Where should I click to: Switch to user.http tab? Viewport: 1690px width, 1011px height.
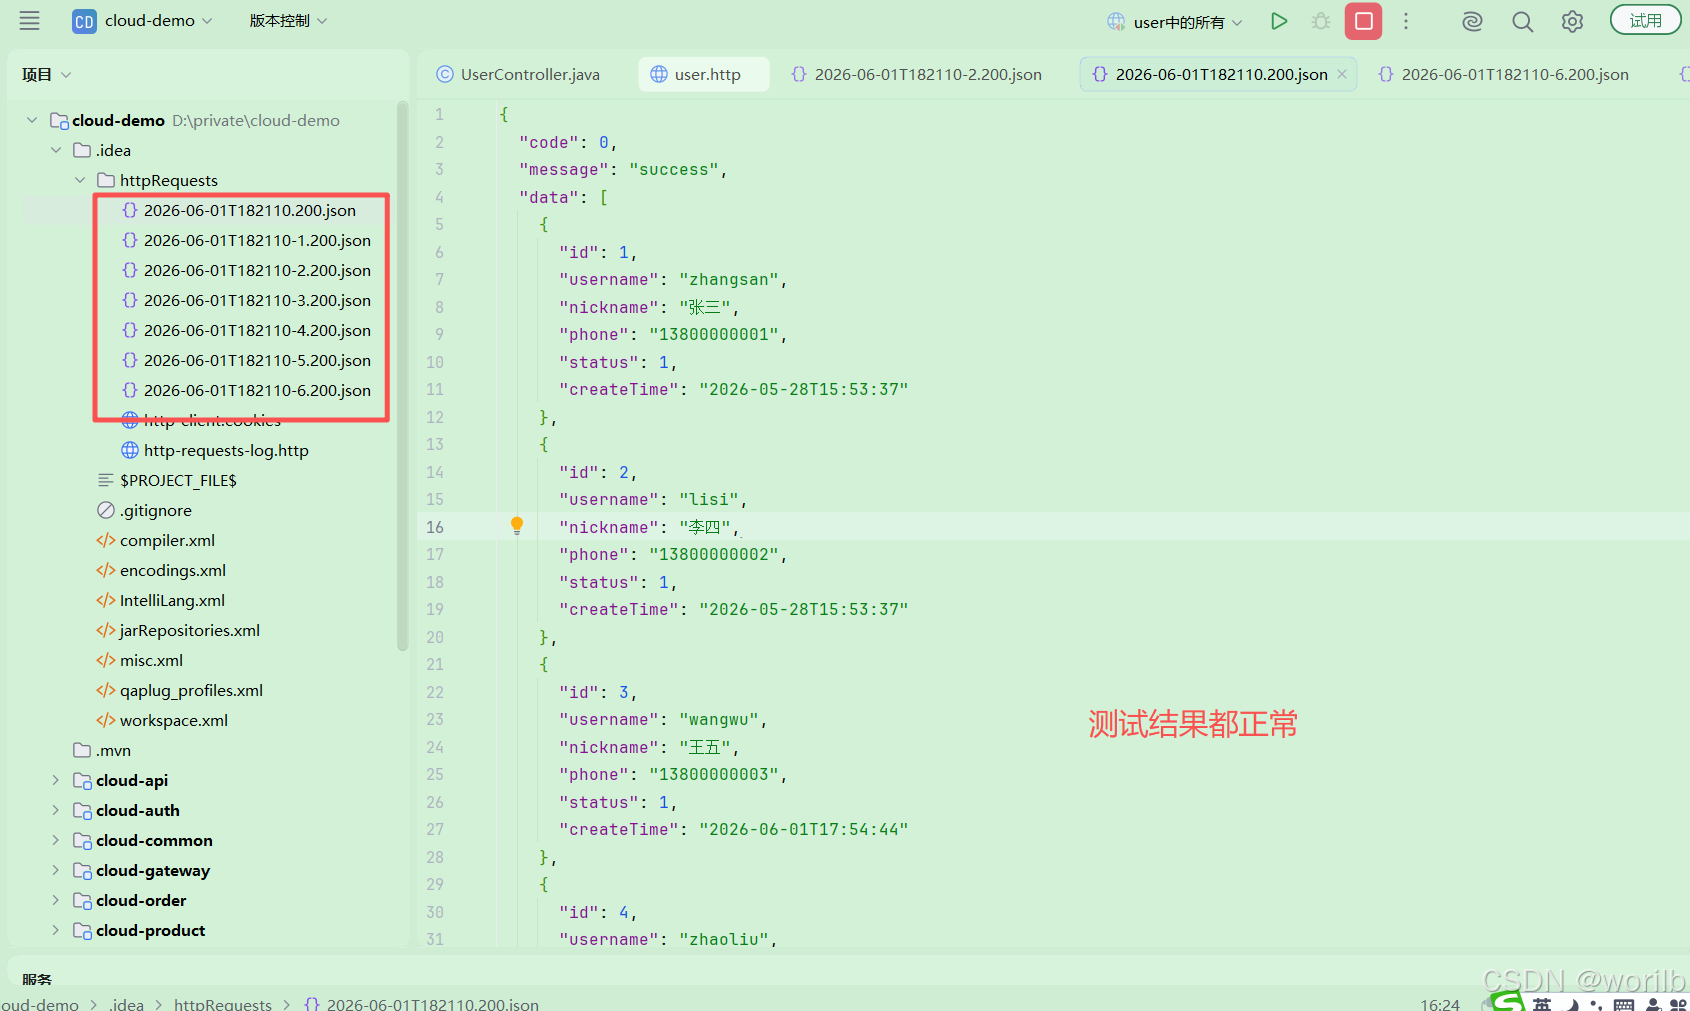click(x=704, y=74)
